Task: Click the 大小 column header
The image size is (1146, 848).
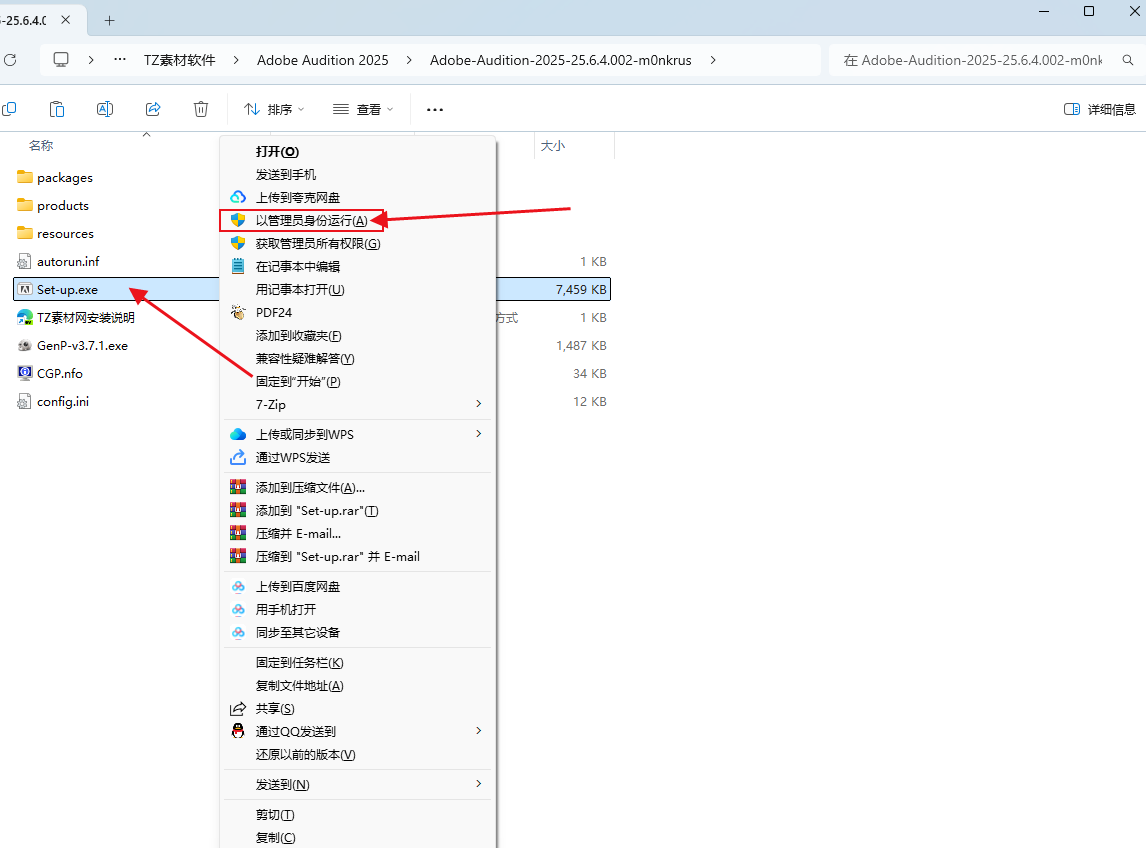Action: (553, 145)
